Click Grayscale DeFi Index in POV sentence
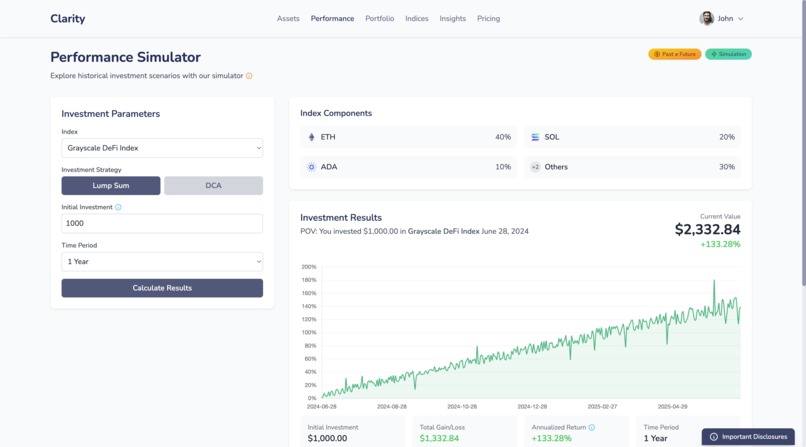806x447 pixels. 443,231
